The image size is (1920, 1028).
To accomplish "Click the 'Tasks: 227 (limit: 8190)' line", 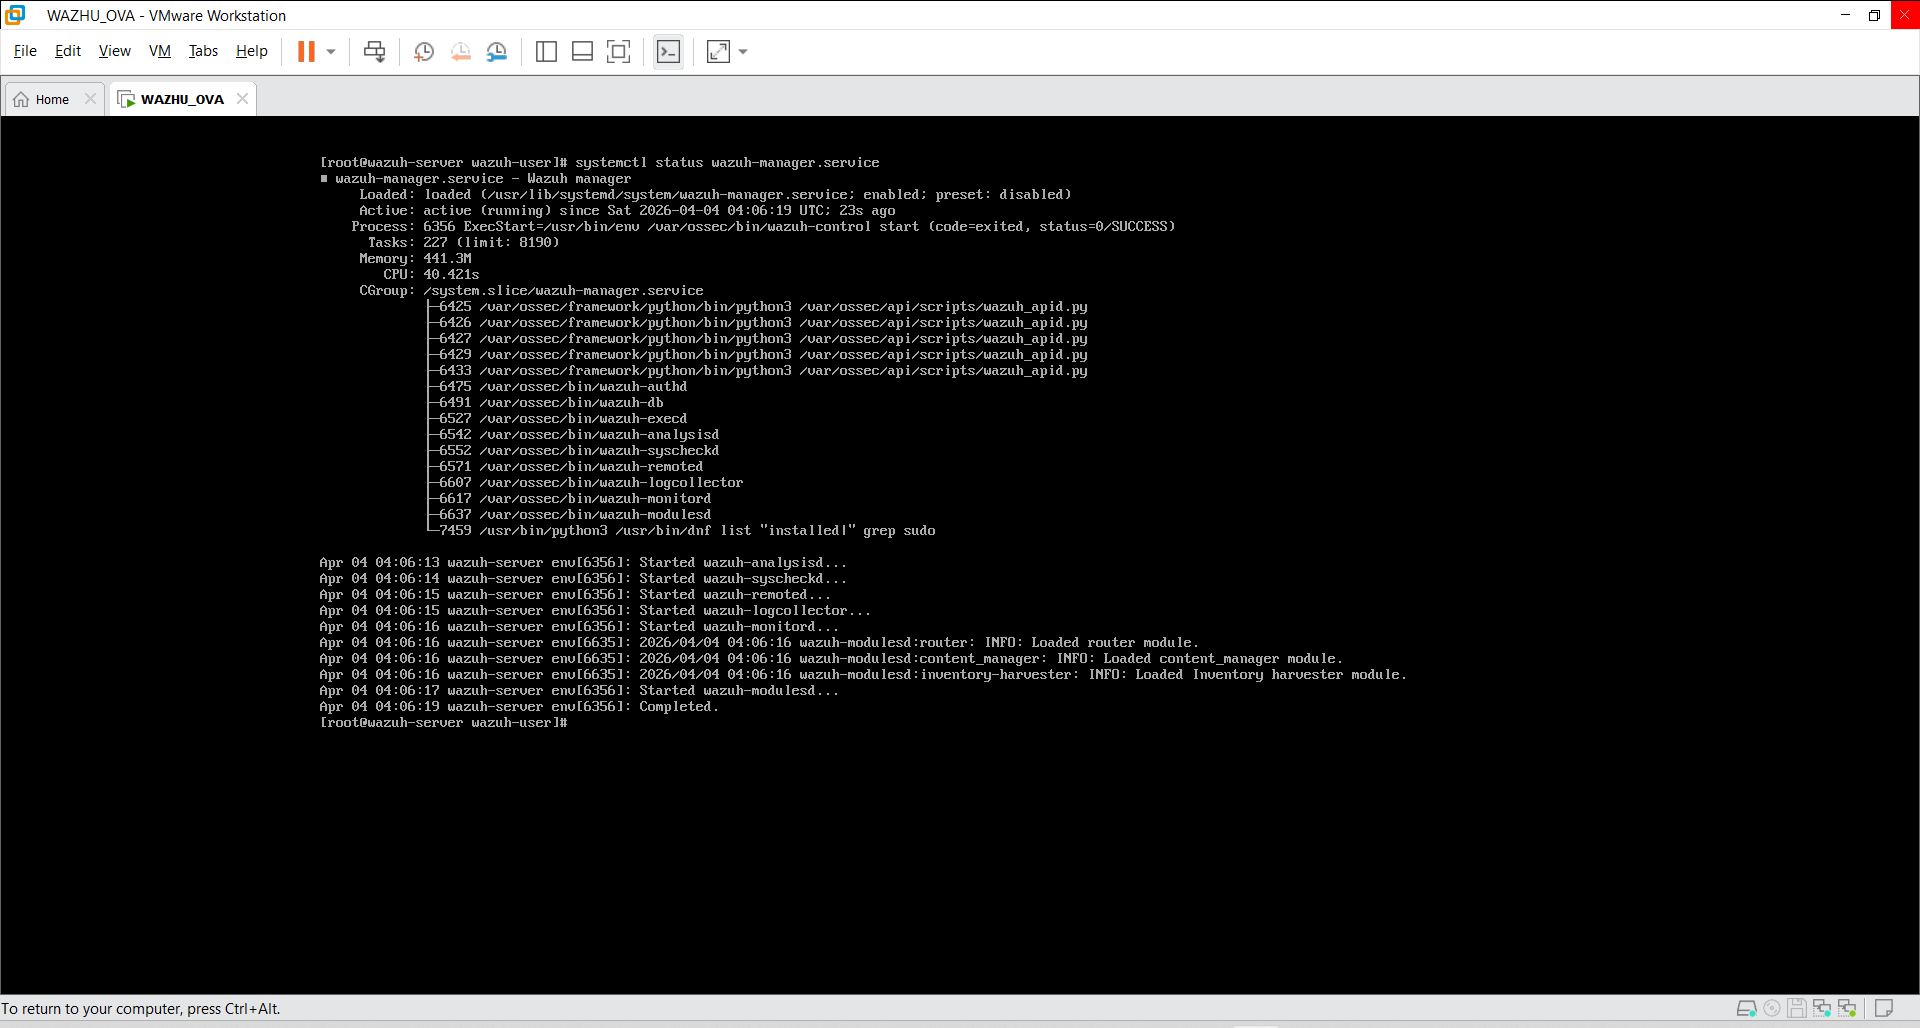I will (x=463, y=242).
